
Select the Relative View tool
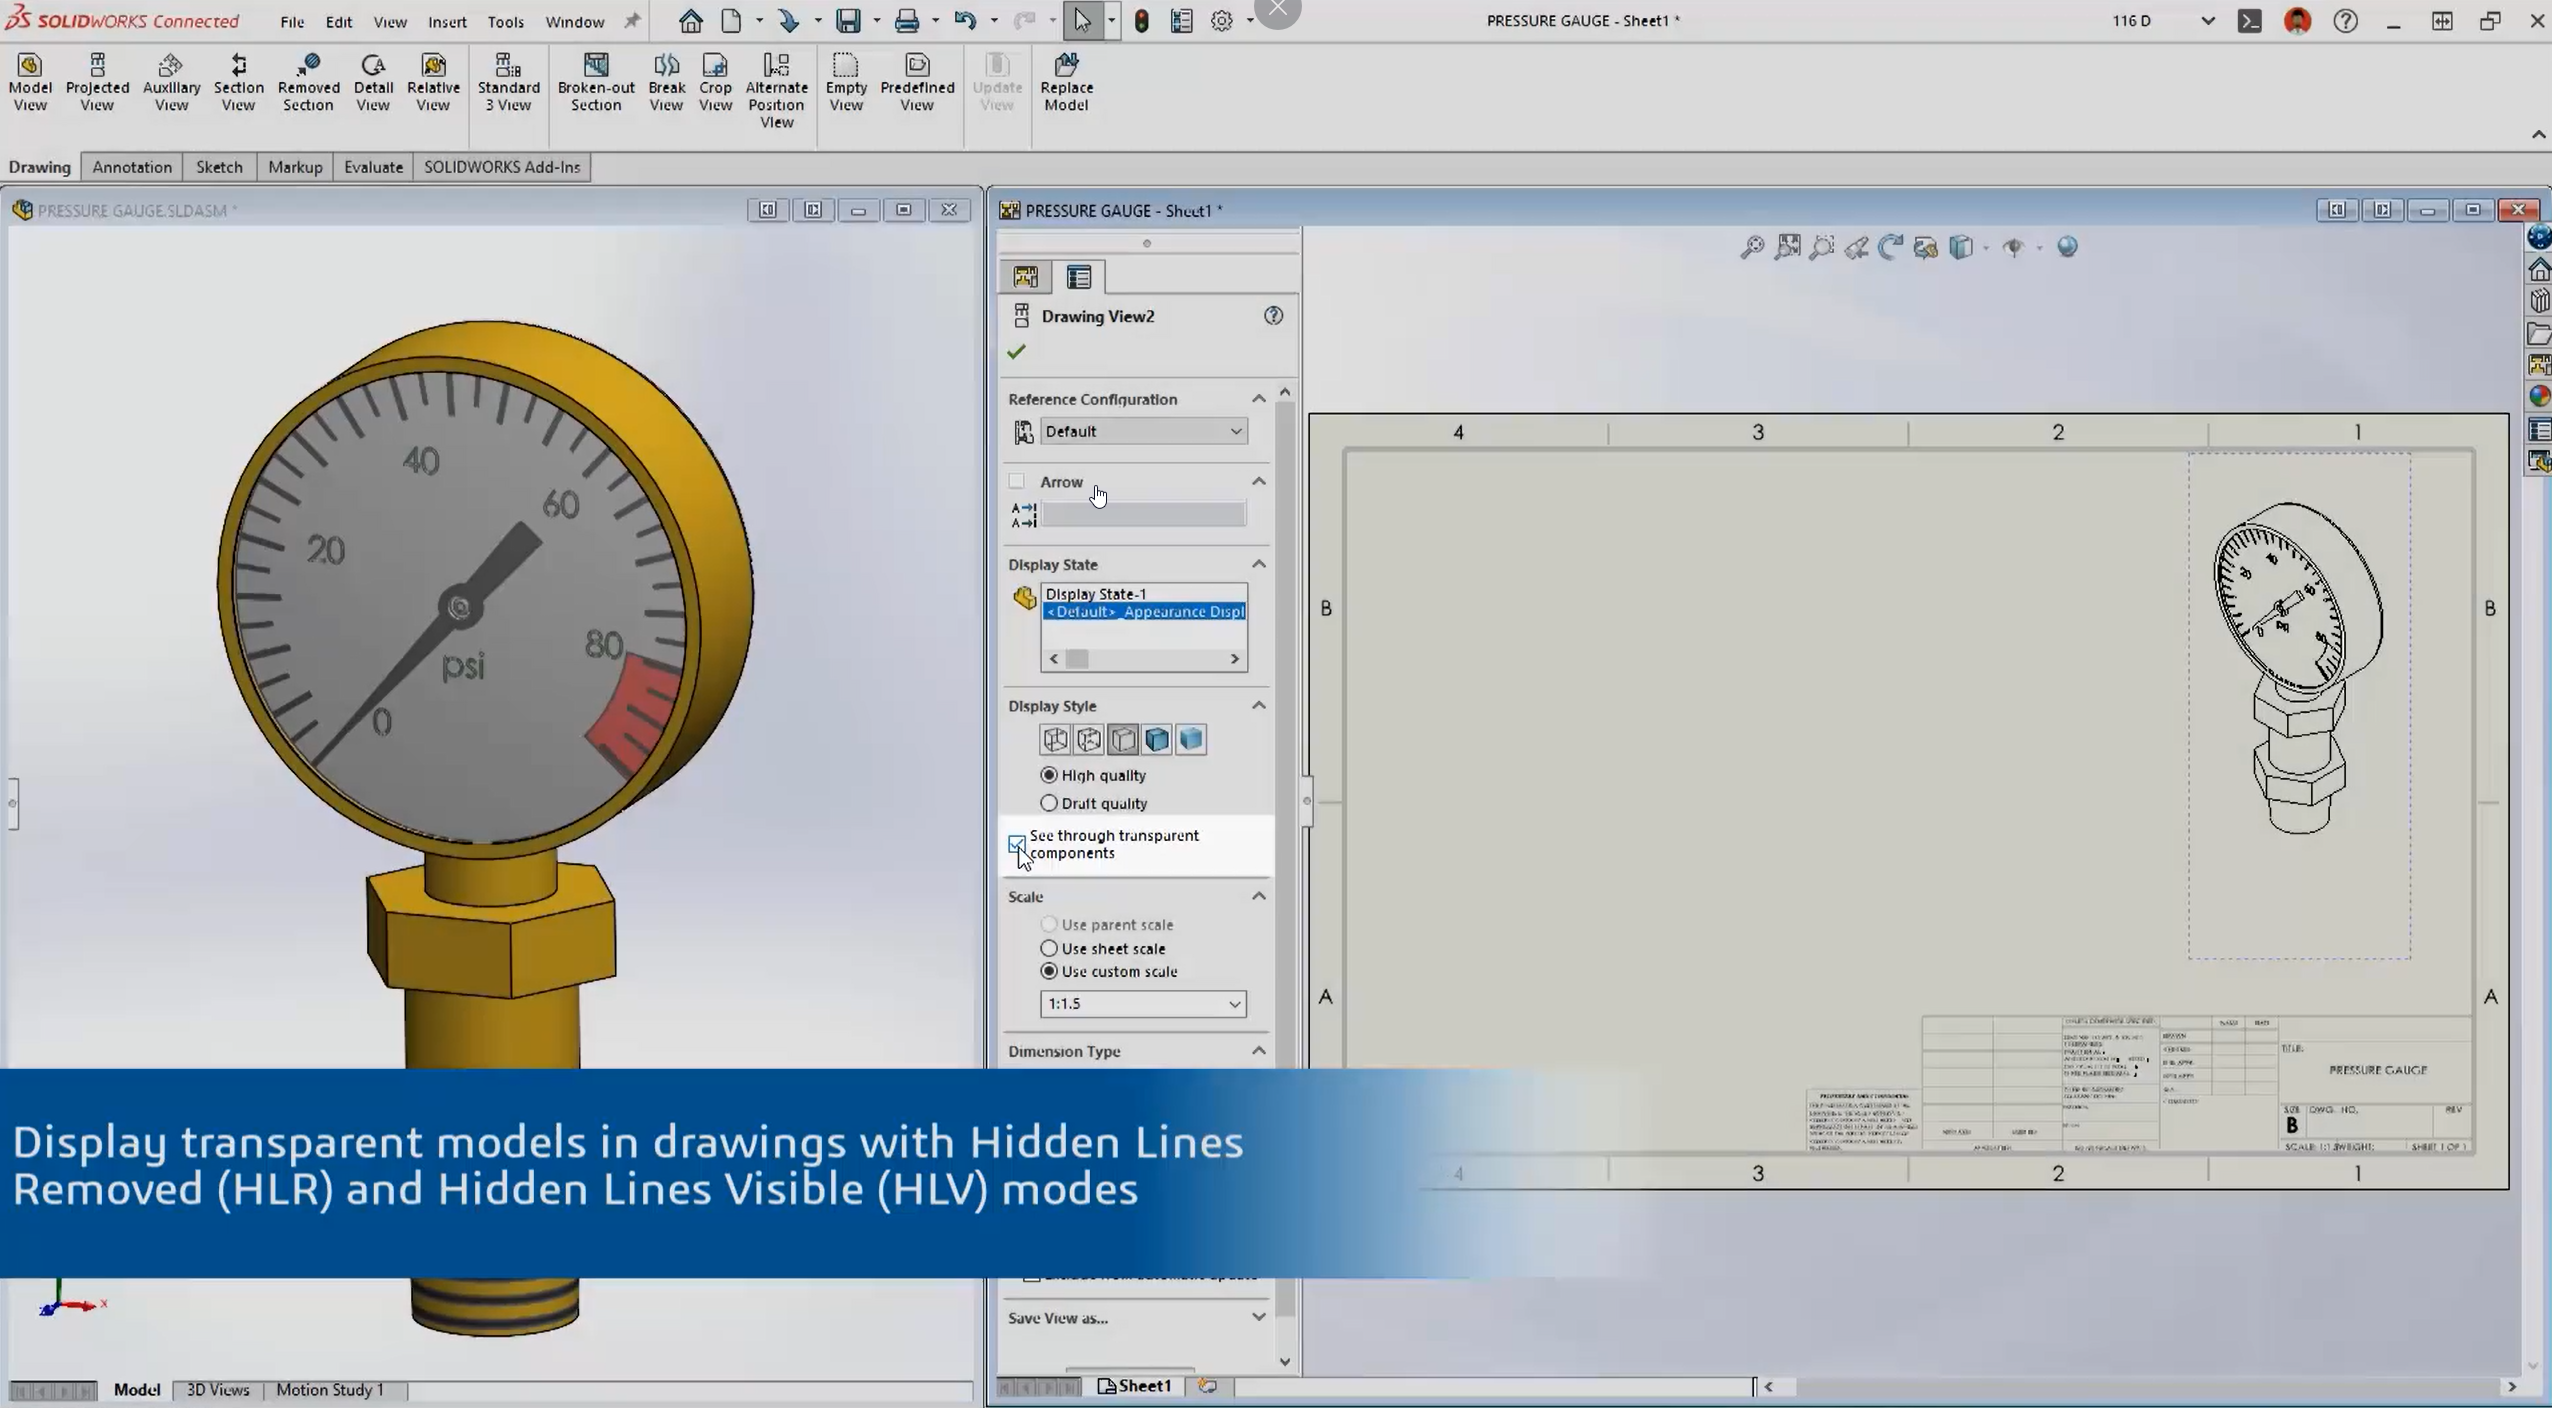(433, 82)
